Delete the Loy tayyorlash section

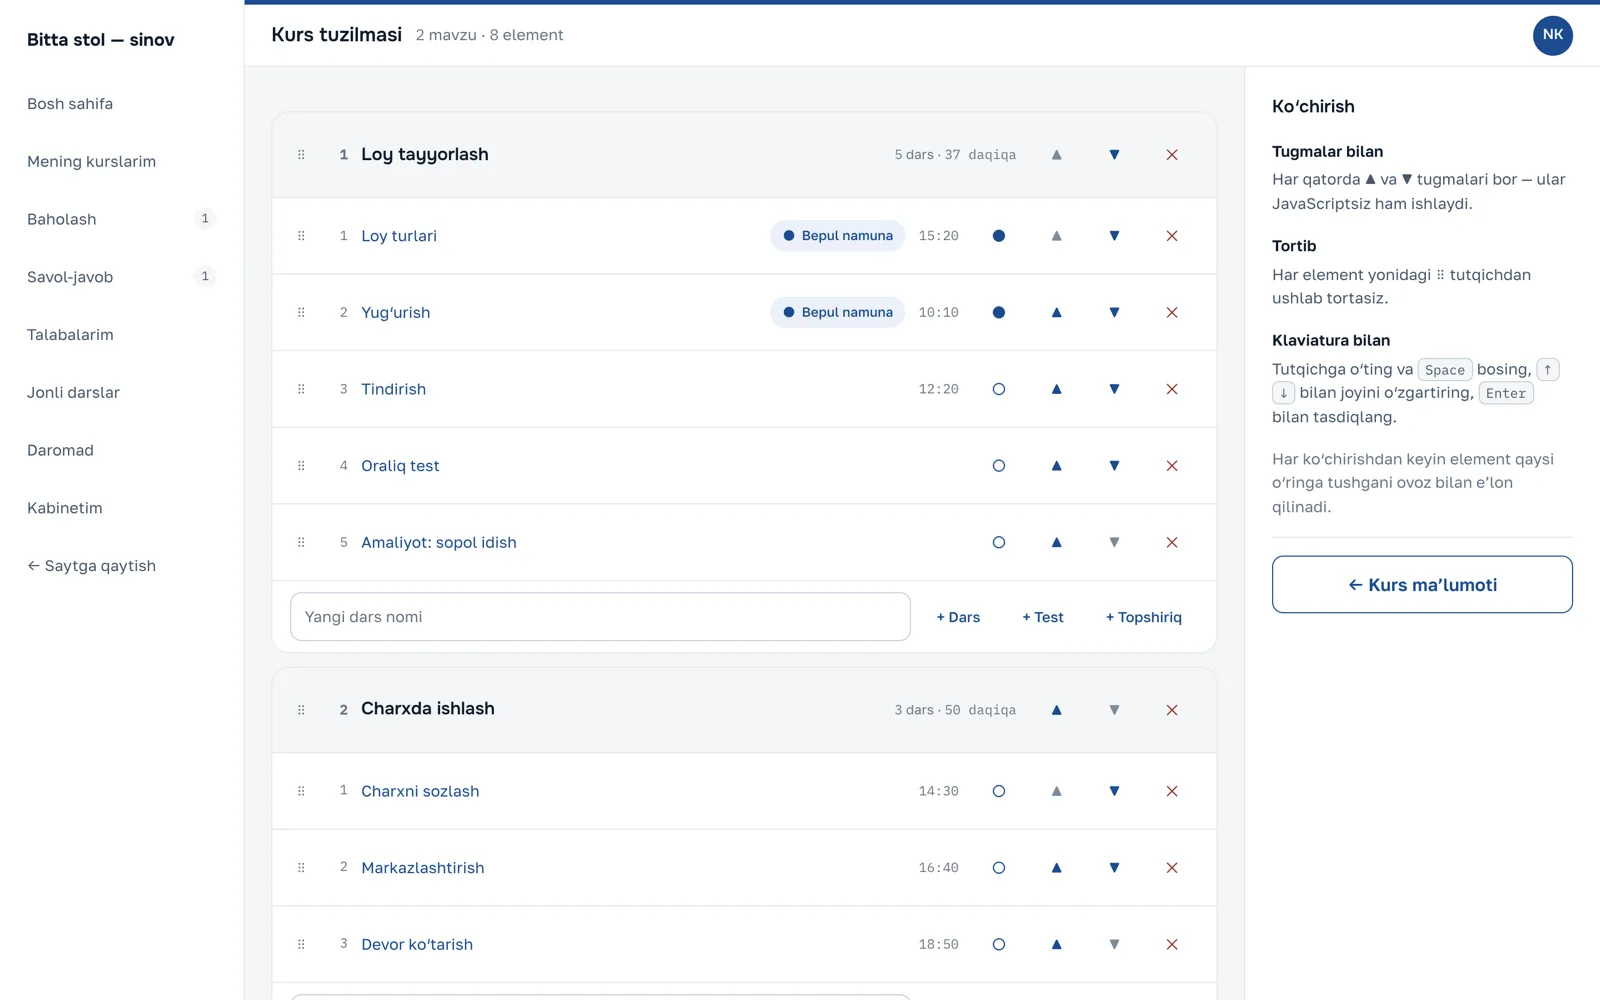click(x=1172, y=155)
